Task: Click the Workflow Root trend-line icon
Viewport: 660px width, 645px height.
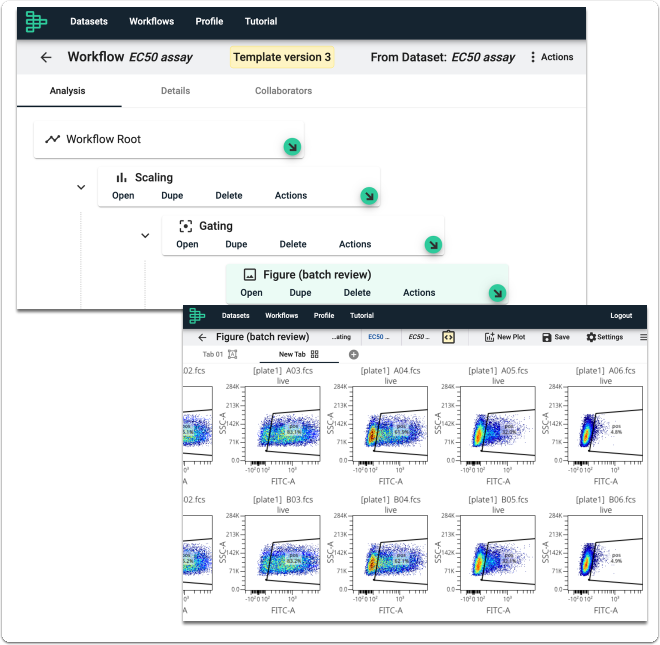Action: [53, 139]
